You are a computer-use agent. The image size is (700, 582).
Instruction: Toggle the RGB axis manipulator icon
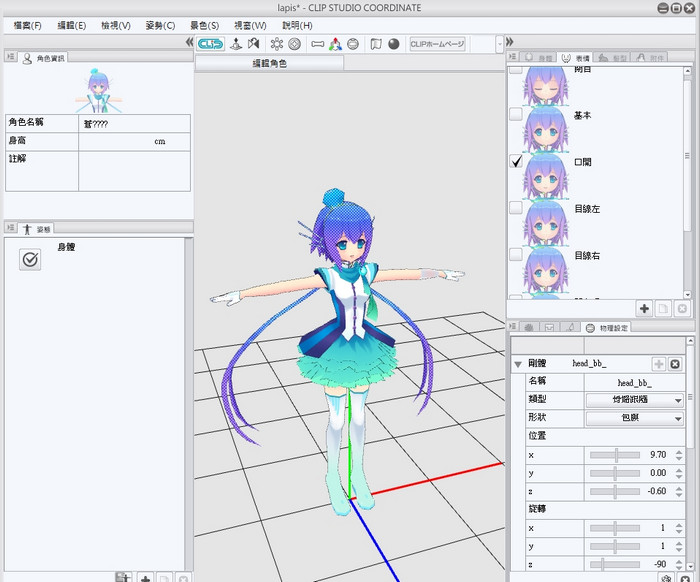click(335, 44)
